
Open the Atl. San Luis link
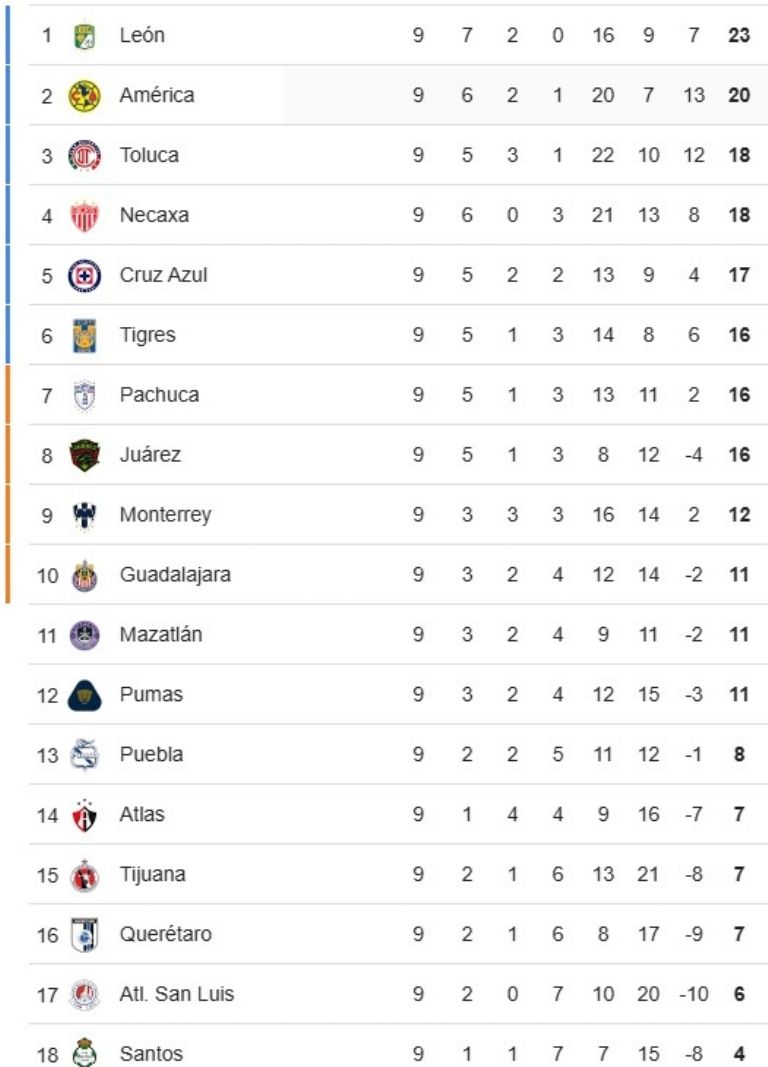tap(177, 995)
